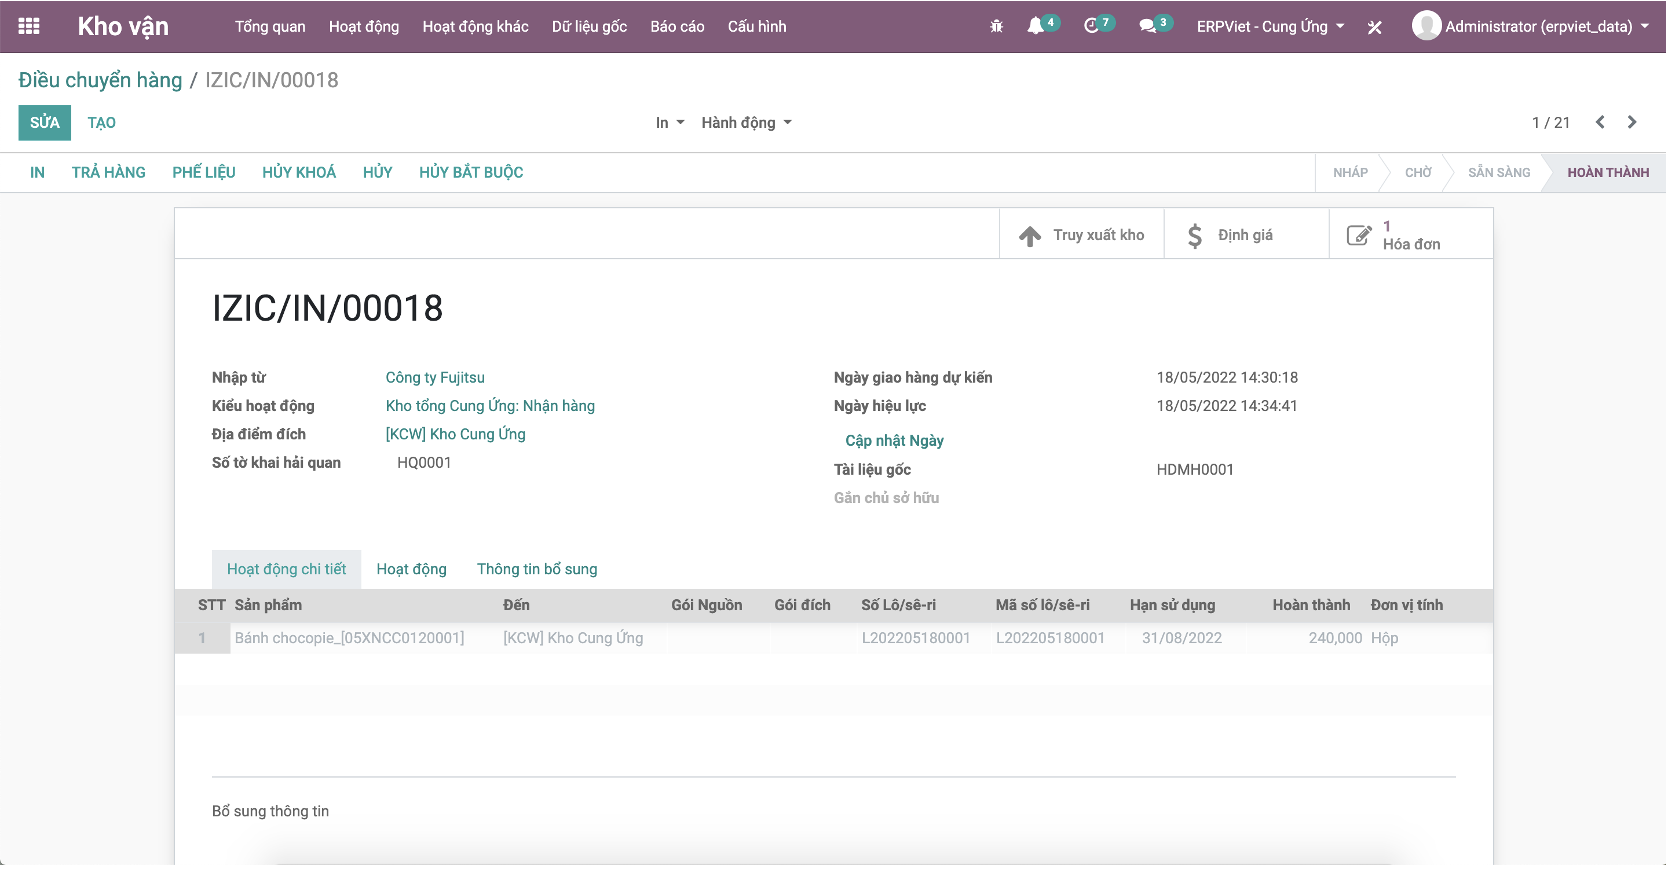1666x870 pixels.
Task: Open the ERPViet - Cung Ứng company dropdown
Action: click(1270, 27)
